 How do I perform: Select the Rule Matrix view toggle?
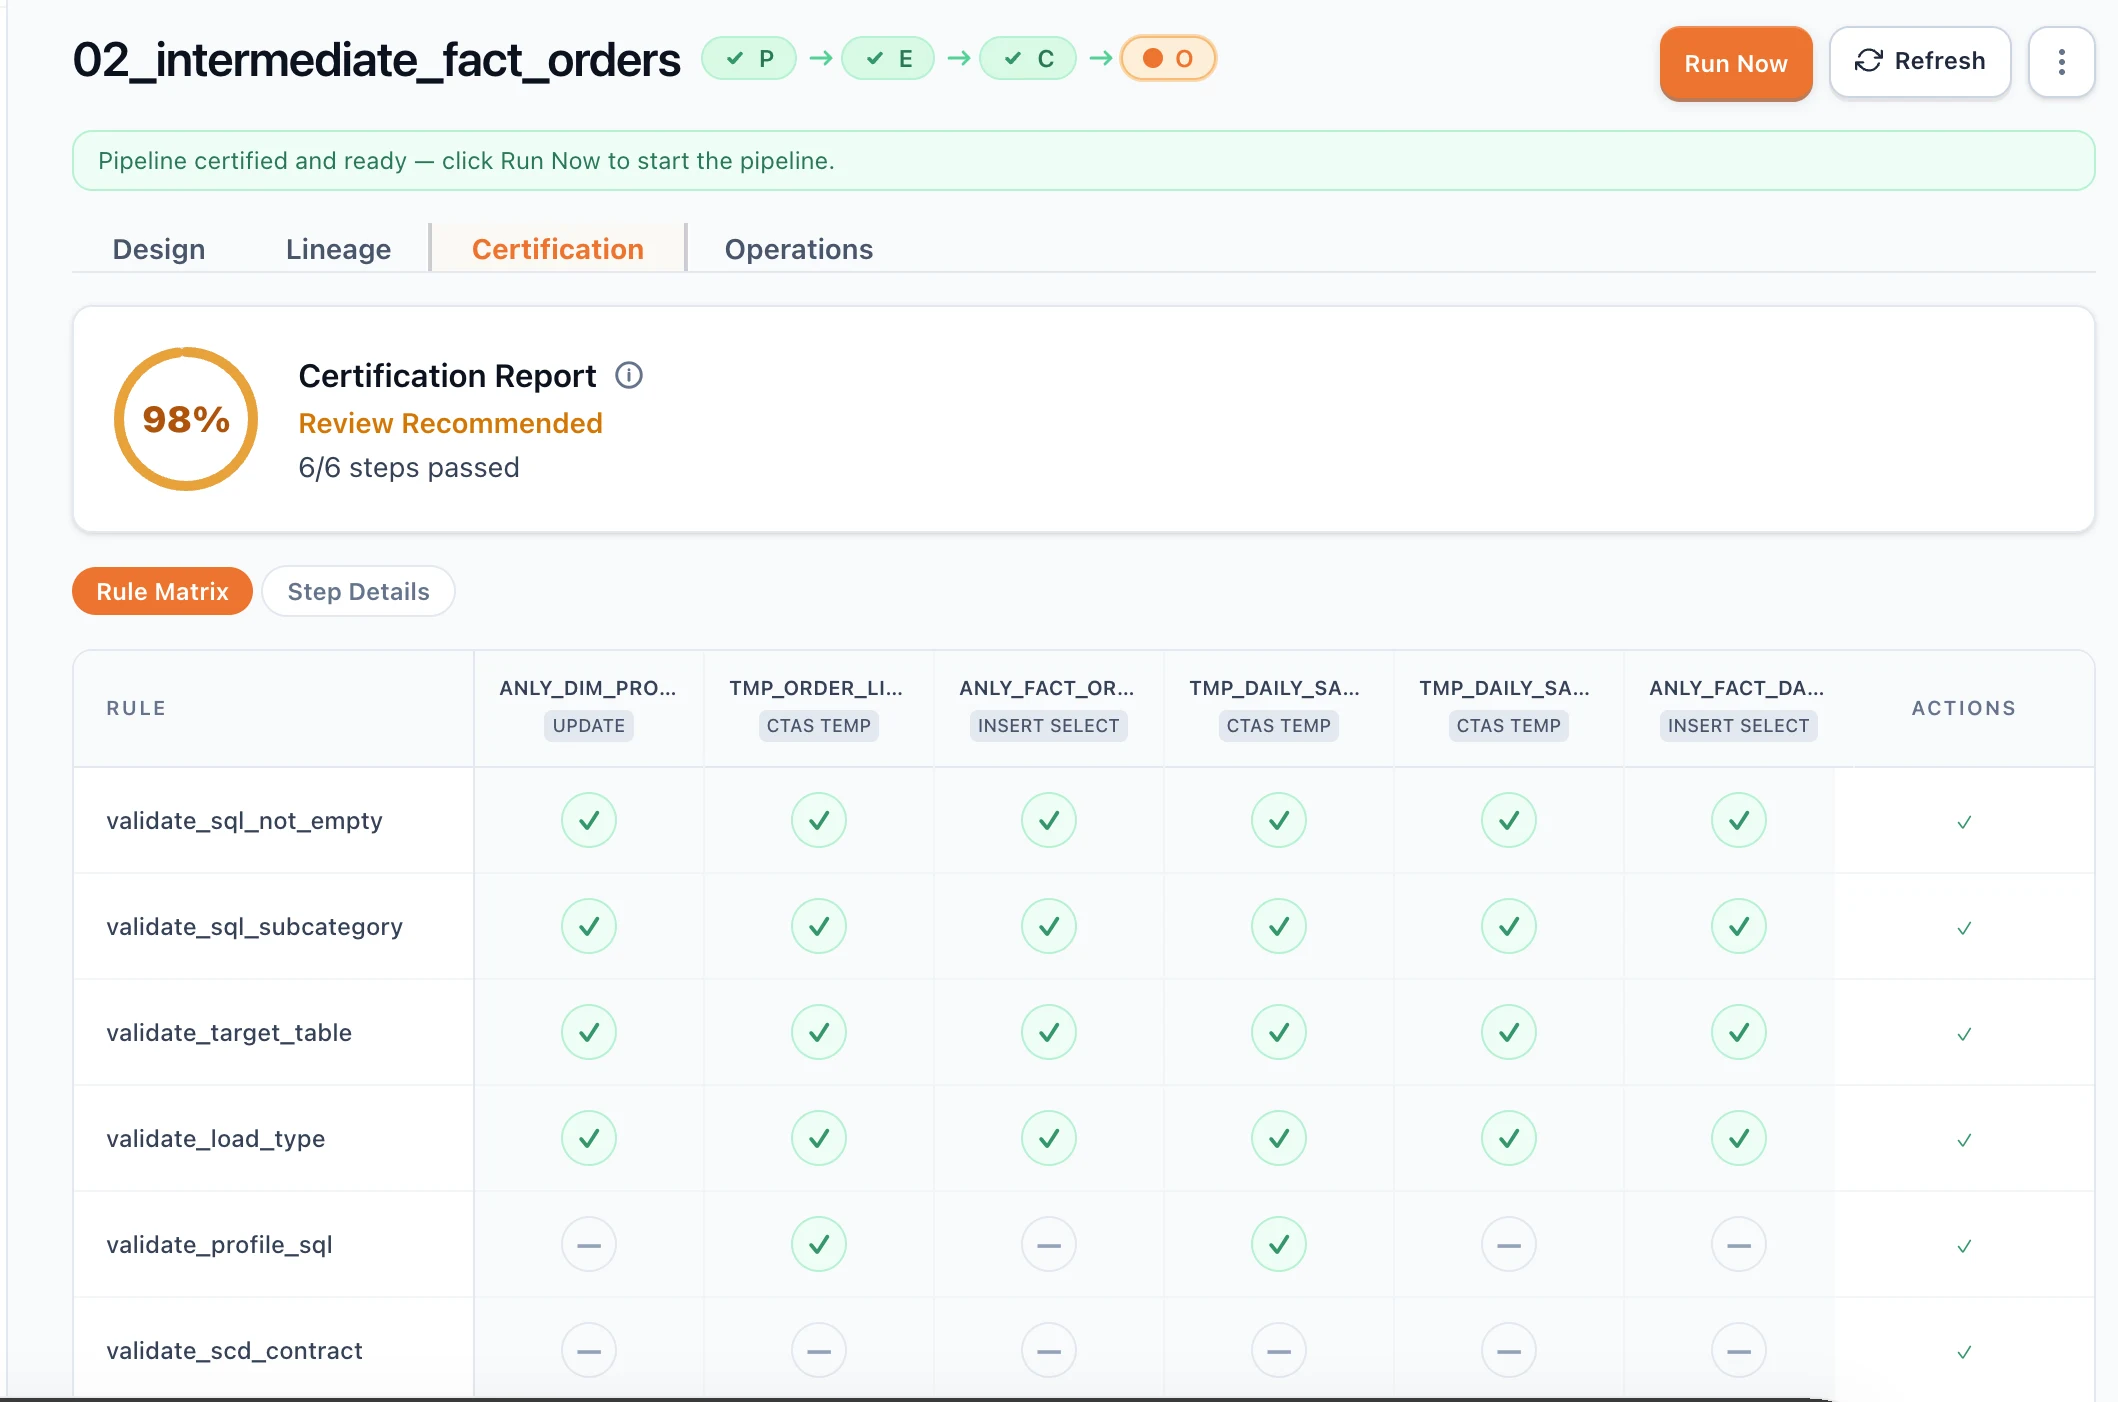click(x=162, y=592)
